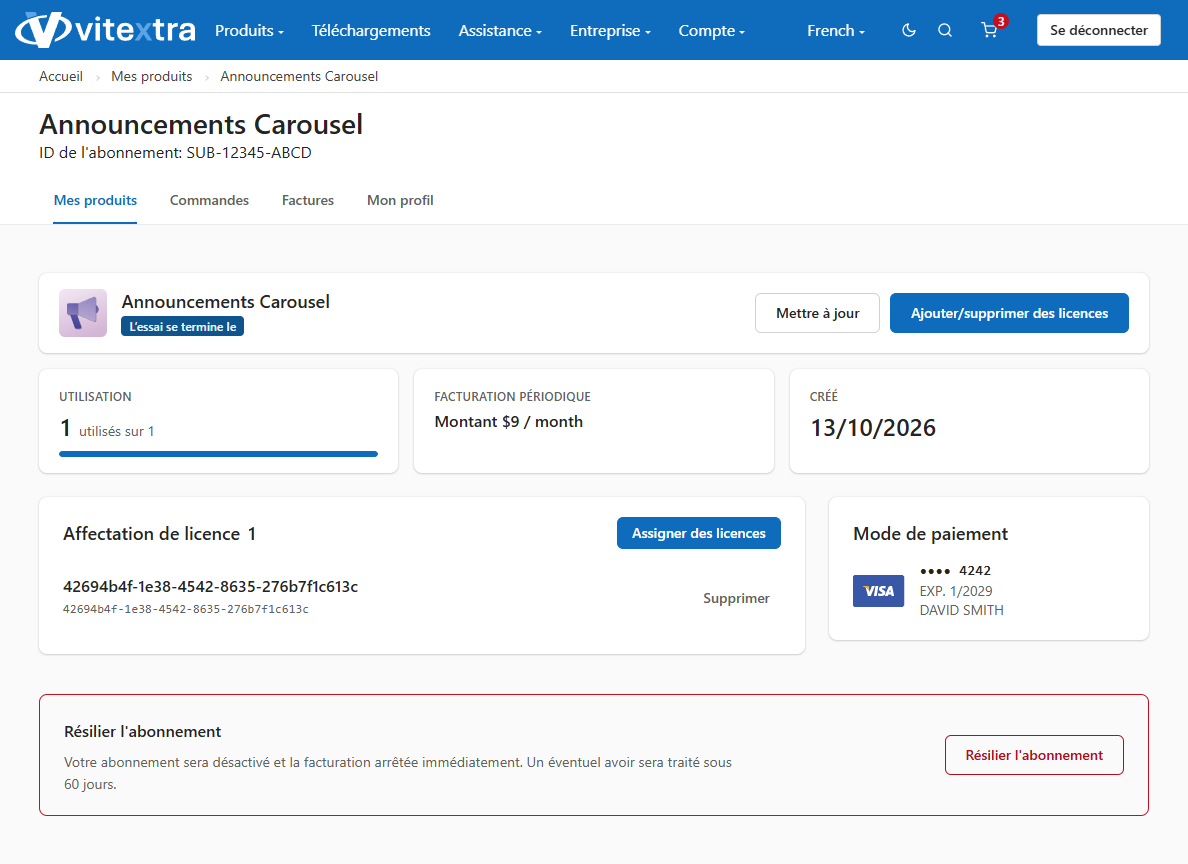Expand the Assistance dropdown
The height and width of the screenshot is (864, 1188).
[500, 30]
